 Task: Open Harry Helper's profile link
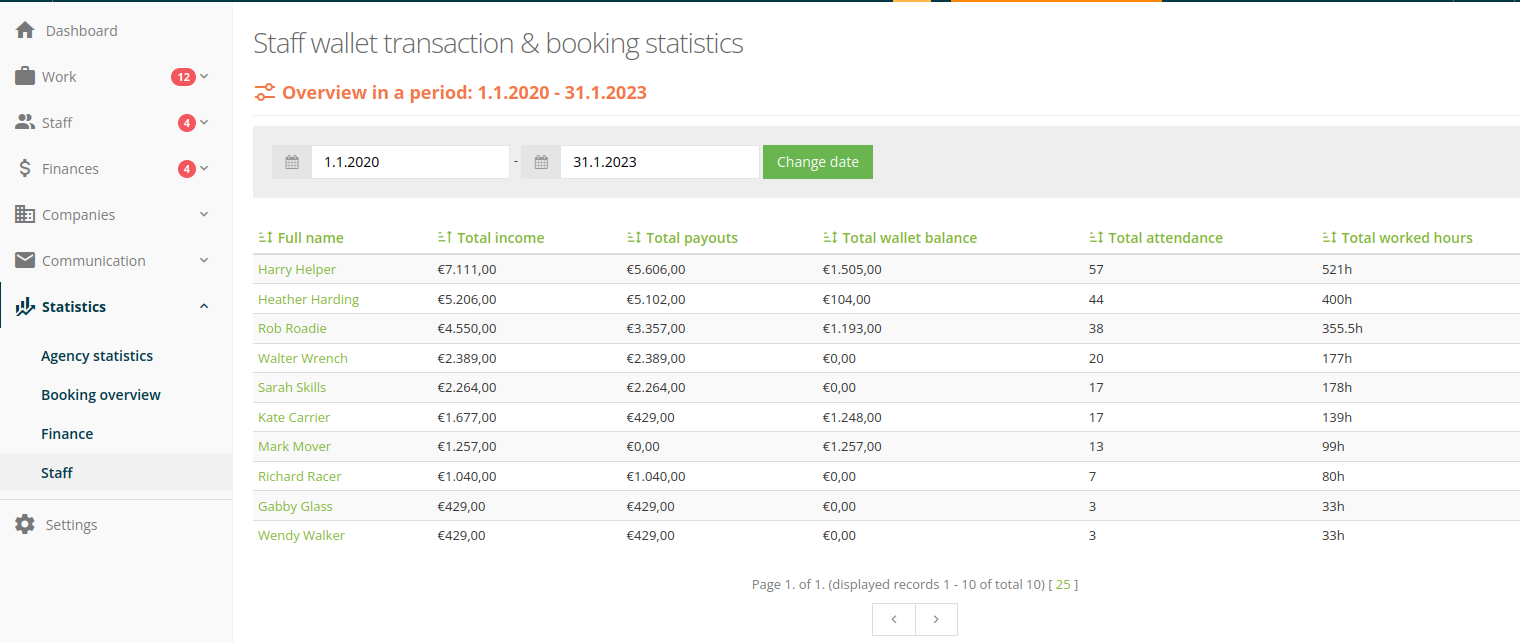296,269
